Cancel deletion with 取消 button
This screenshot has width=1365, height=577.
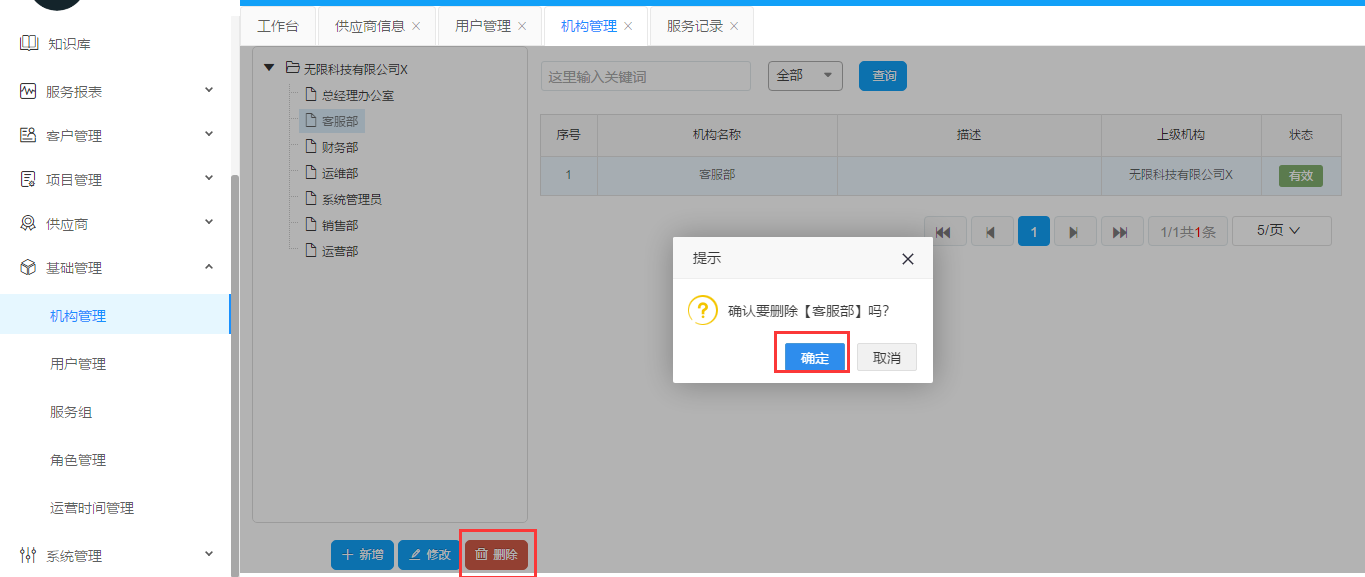[886, 358]
